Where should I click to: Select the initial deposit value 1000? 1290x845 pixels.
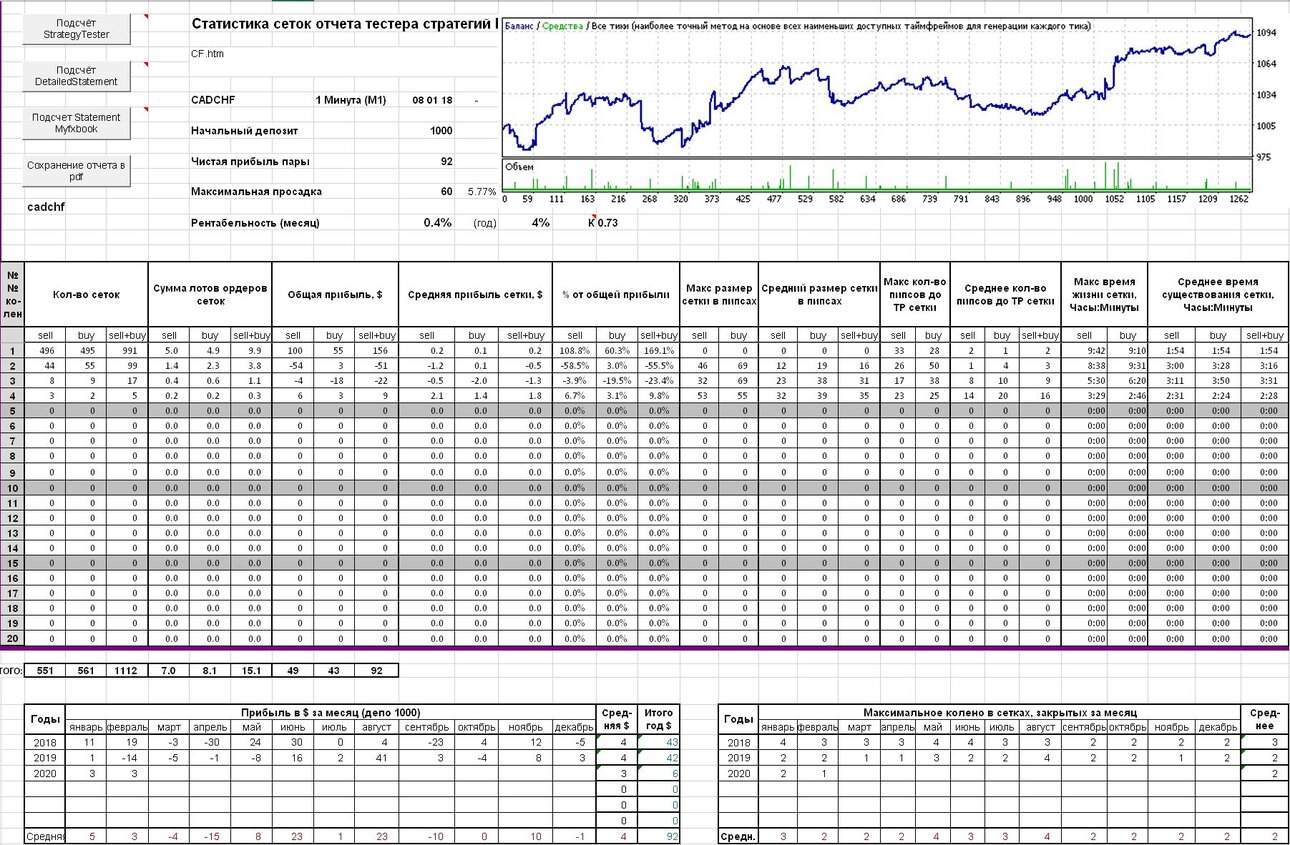tap(441, 130)
